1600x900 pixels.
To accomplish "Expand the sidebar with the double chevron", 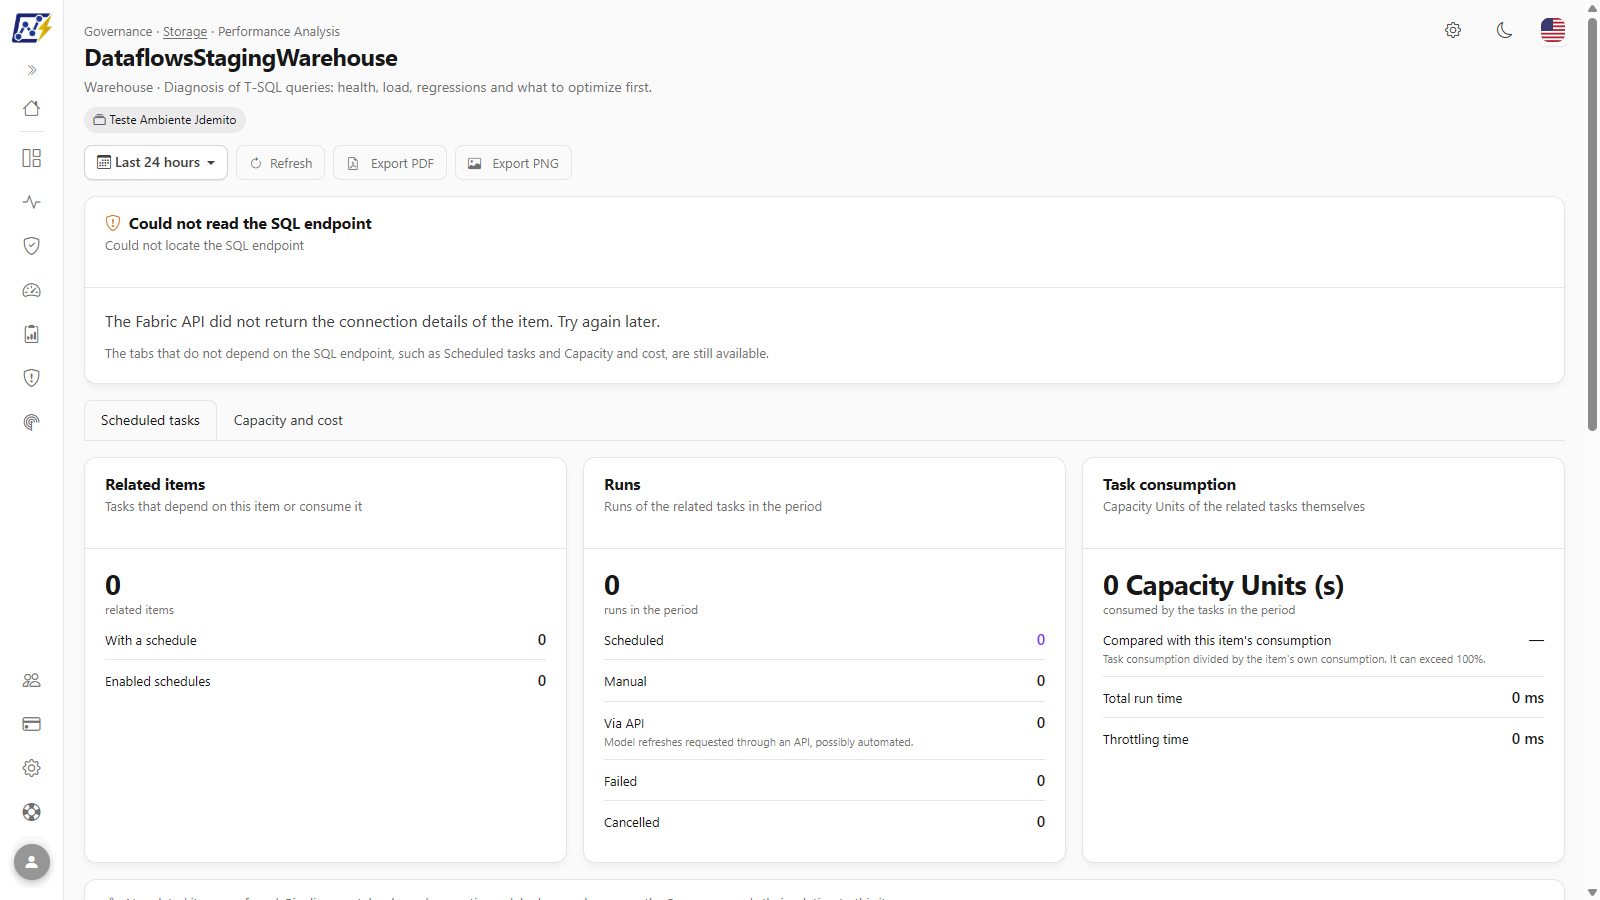I will click(32, 70).
